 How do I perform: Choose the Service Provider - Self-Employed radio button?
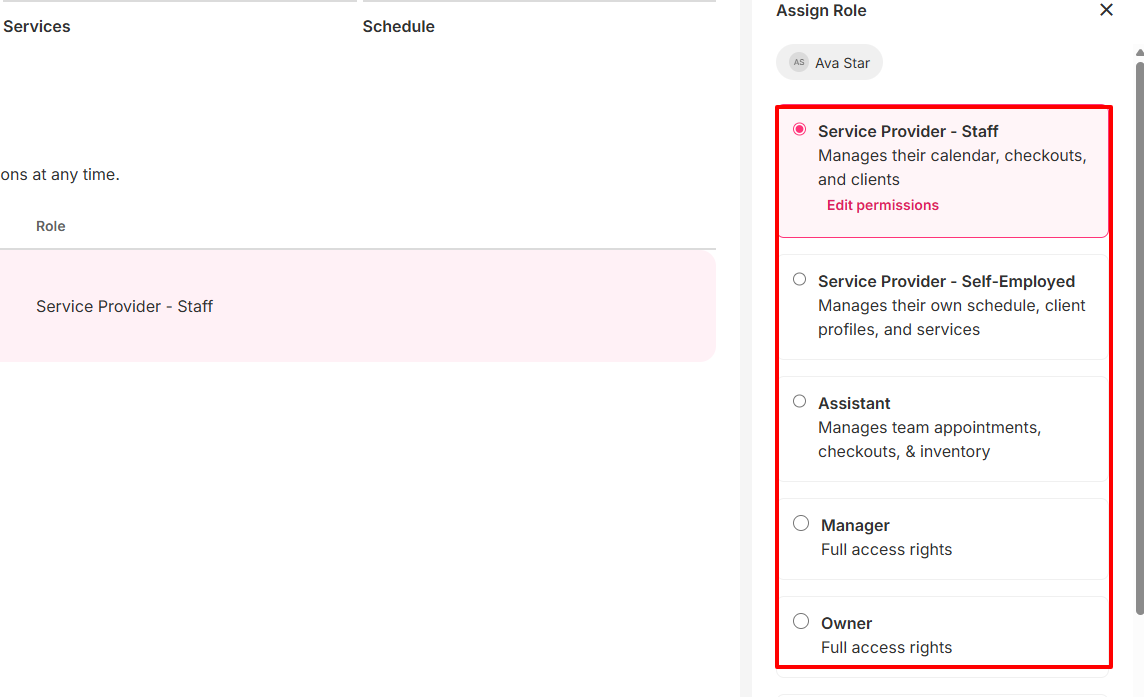pos(799,279)
